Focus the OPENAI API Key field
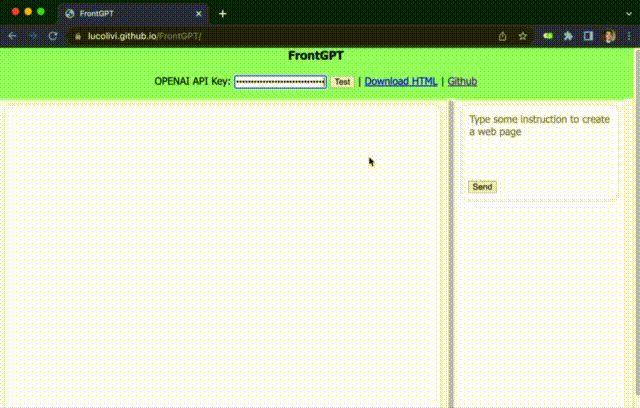This screenshot has height=408, width=640. point(280,82)
